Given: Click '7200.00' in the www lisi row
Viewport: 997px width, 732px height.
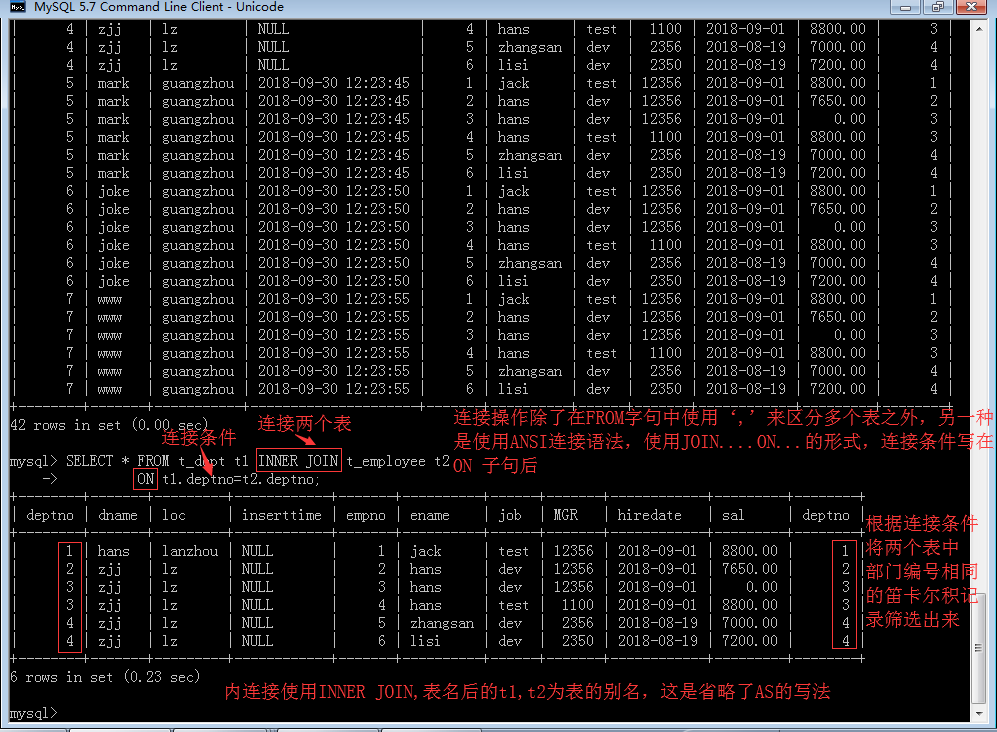Looking at the screenshot, I should [x=837, y=389].
